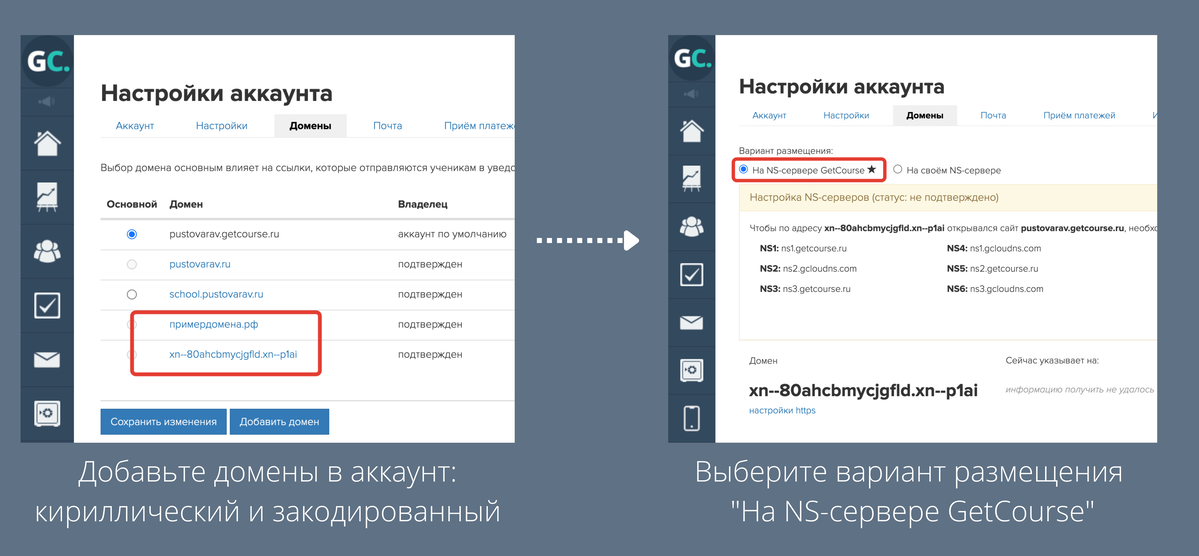Select pustovarav.getcourse.ru as main domain radio
This screenshot has height=556, width=1199.
(x=132, y=234)
